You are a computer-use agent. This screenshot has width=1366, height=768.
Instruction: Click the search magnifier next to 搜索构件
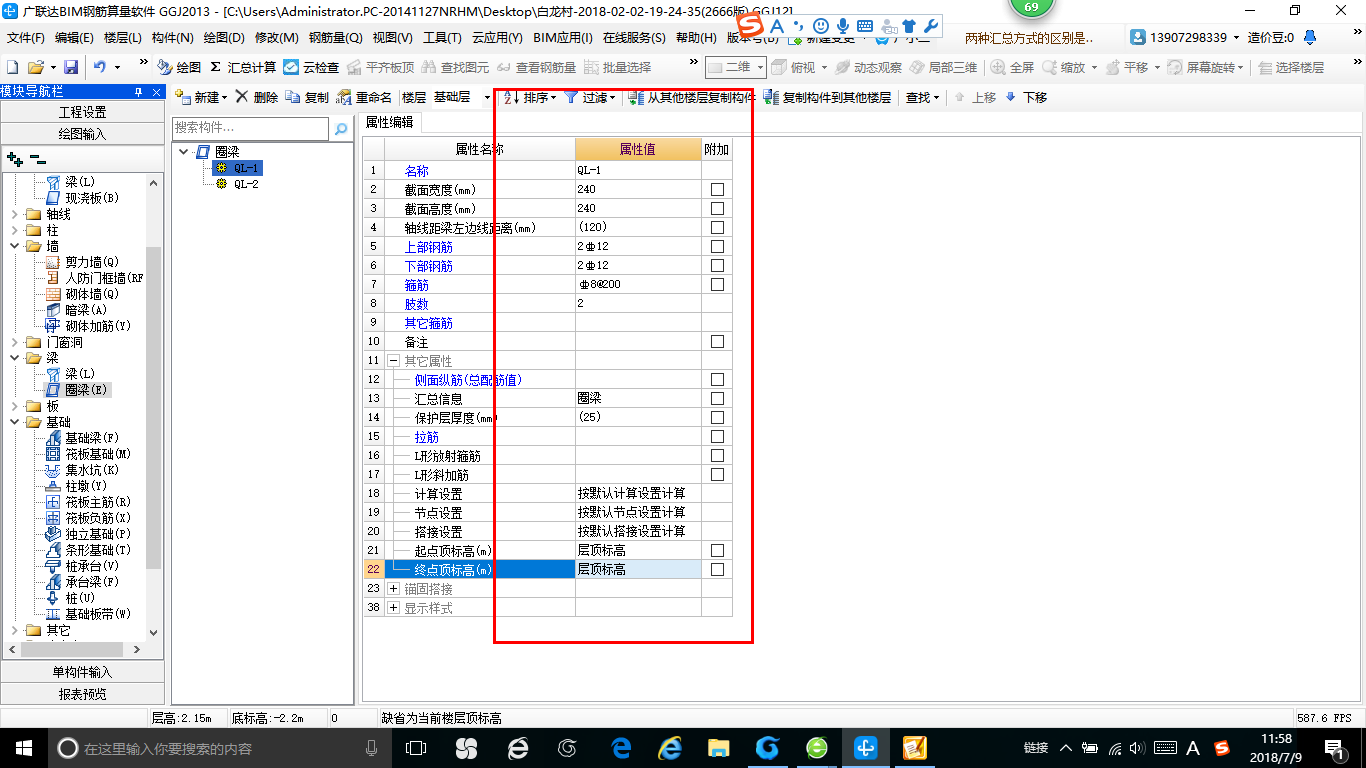click(x=341, y=128)
